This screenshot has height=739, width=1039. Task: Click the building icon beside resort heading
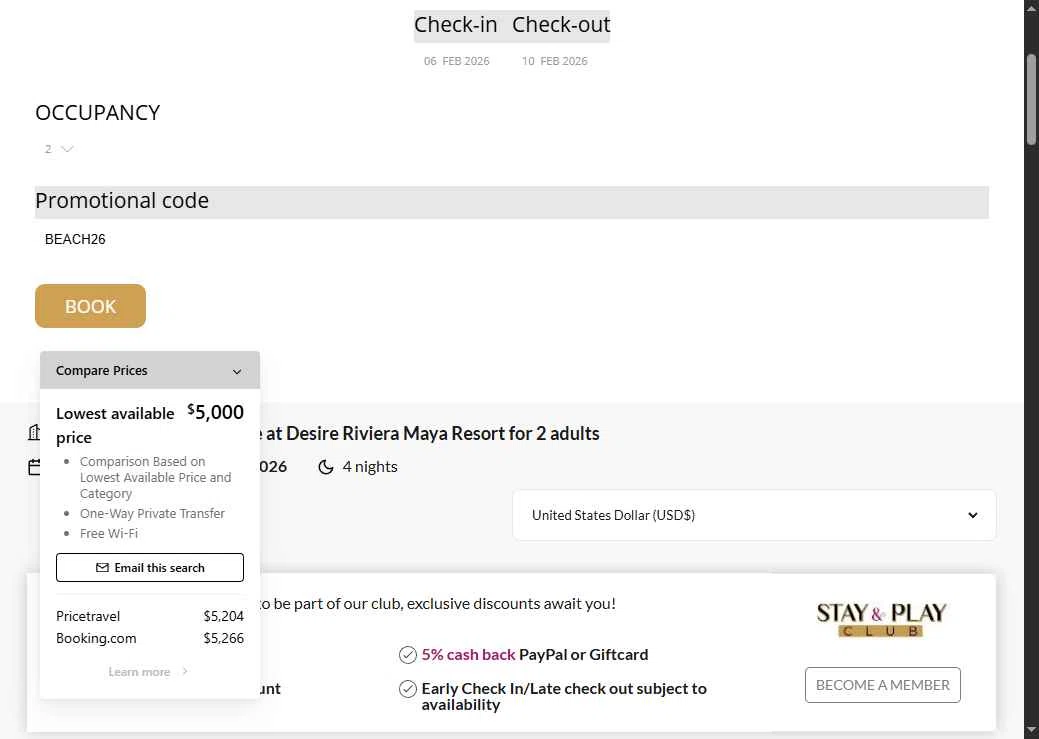(34, 433)
